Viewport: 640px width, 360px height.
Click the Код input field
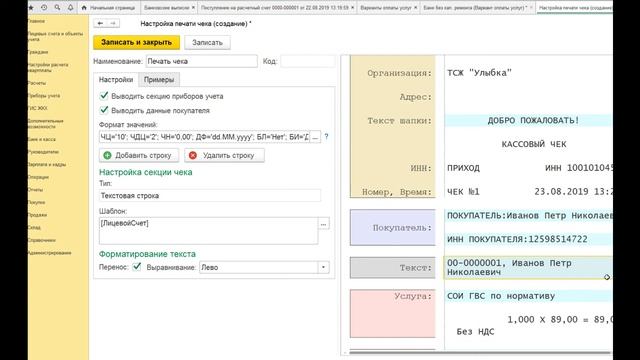tap(307, 61)
